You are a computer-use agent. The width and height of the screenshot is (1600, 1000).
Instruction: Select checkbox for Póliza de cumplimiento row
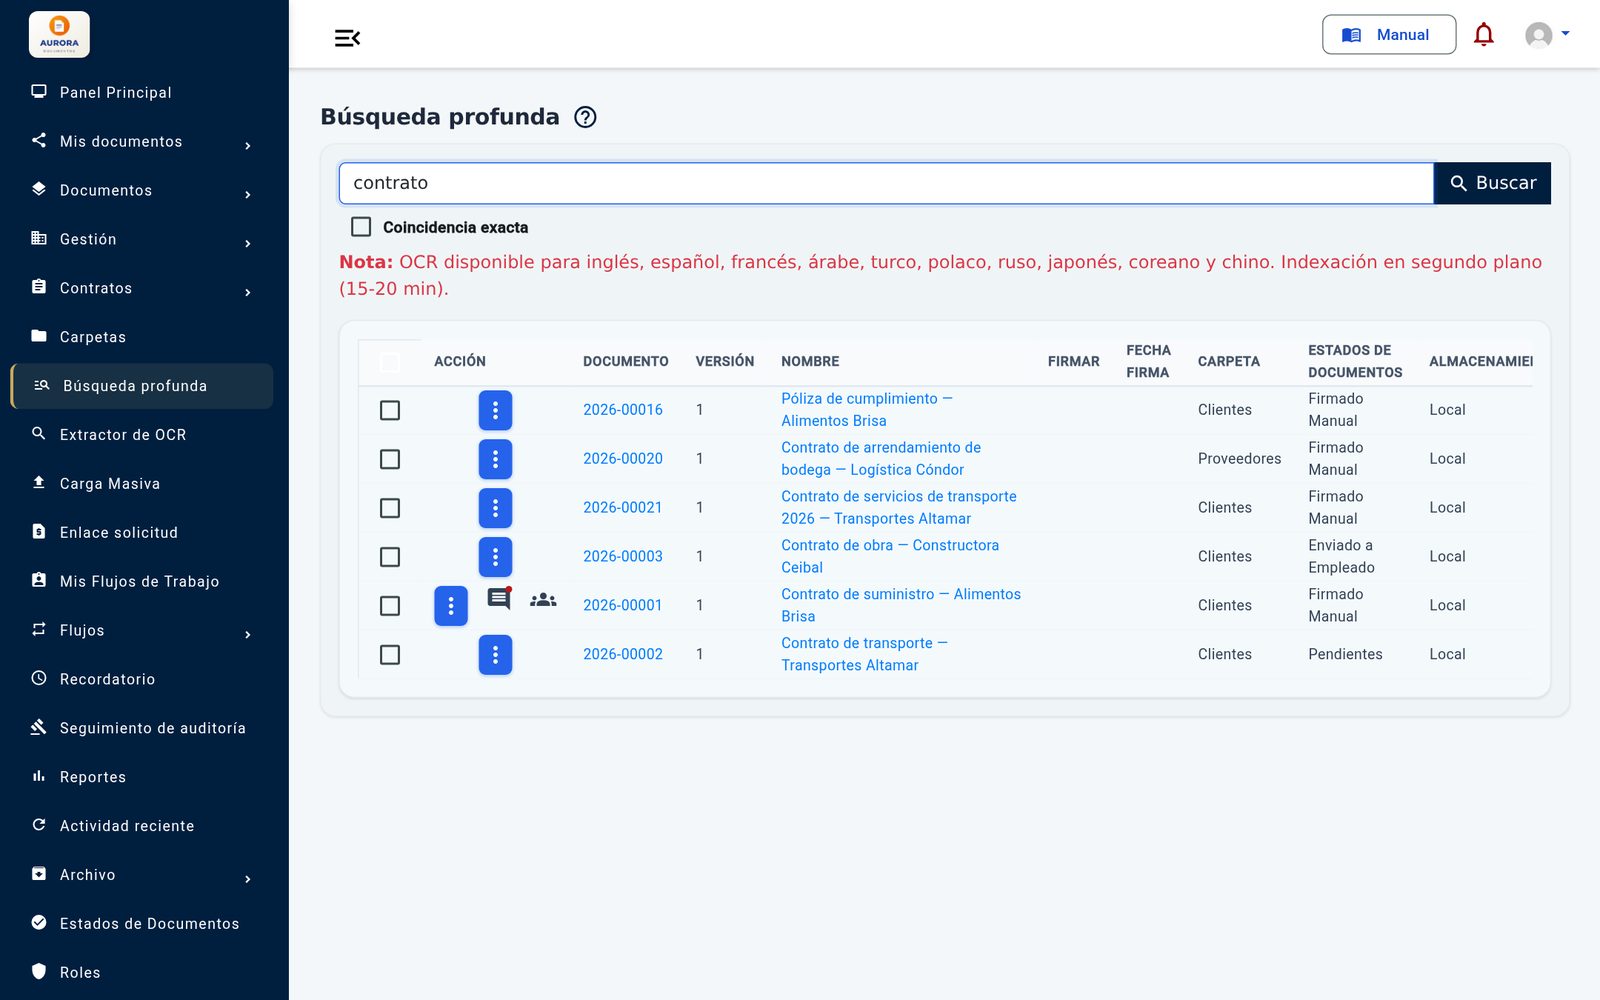click(390, 410)
